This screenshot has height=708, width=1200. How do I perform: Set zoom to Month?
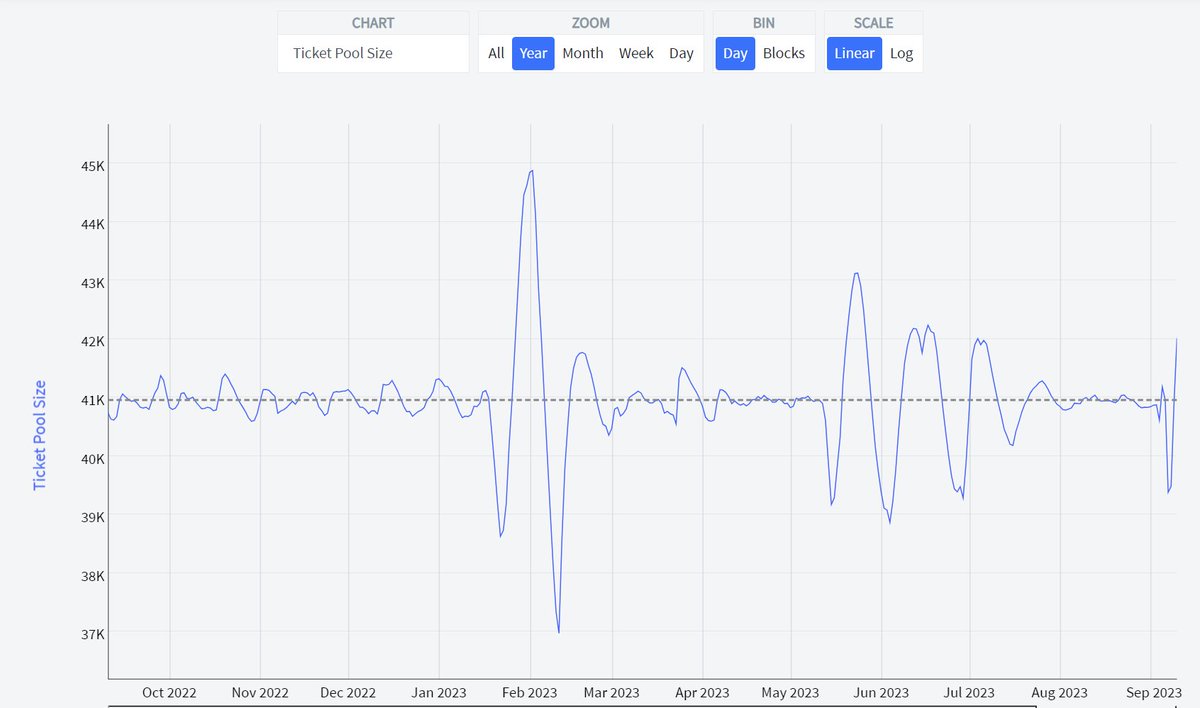tap(582, 53)
